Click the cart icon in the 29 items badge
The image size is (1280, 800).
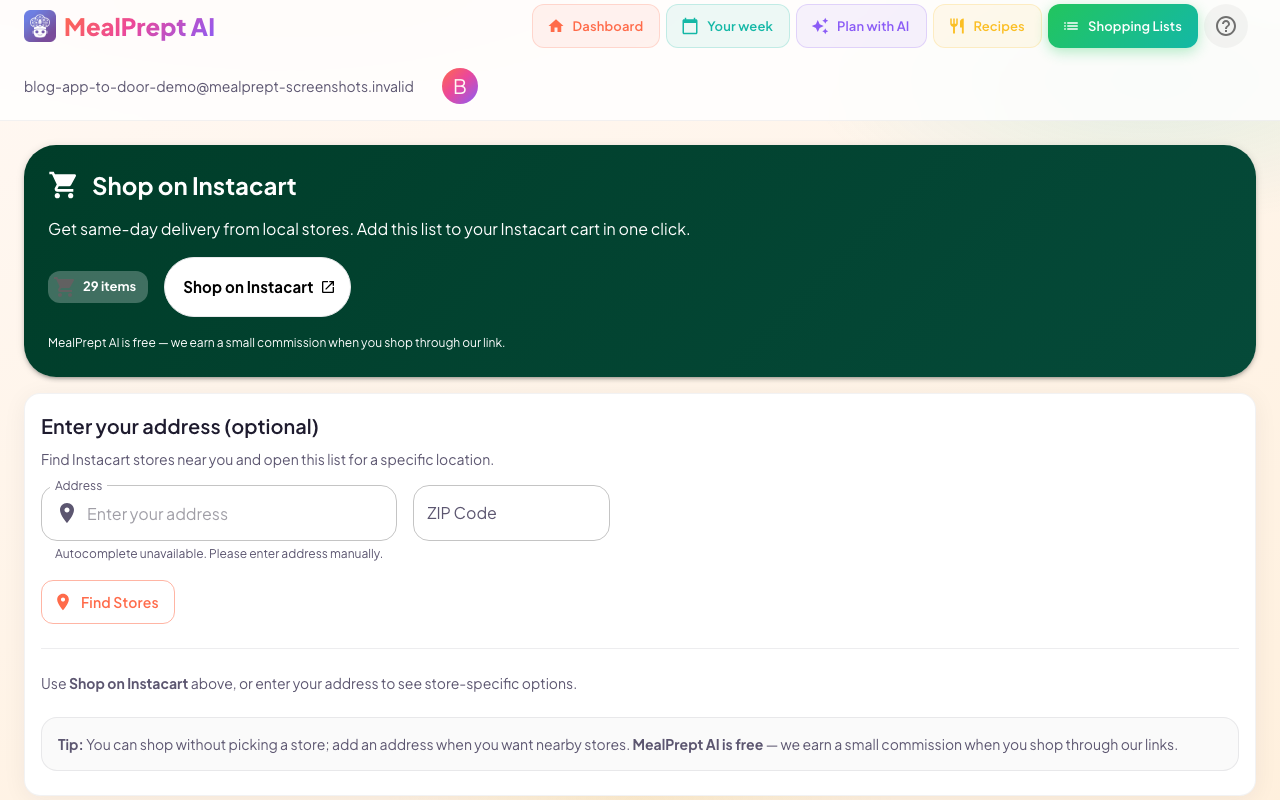(x=67, y=287)
